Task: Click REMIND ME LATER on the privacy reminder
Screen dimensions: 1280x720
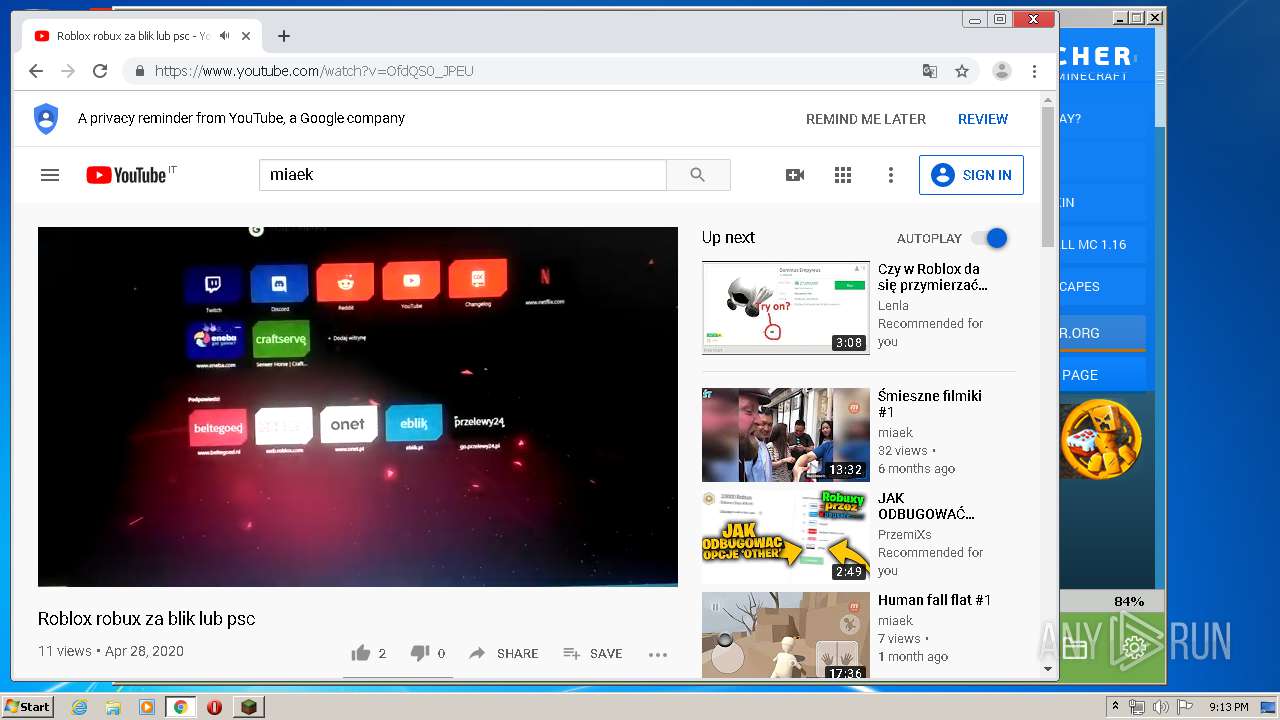Action: pyautogui.click(x=866, y=119)
